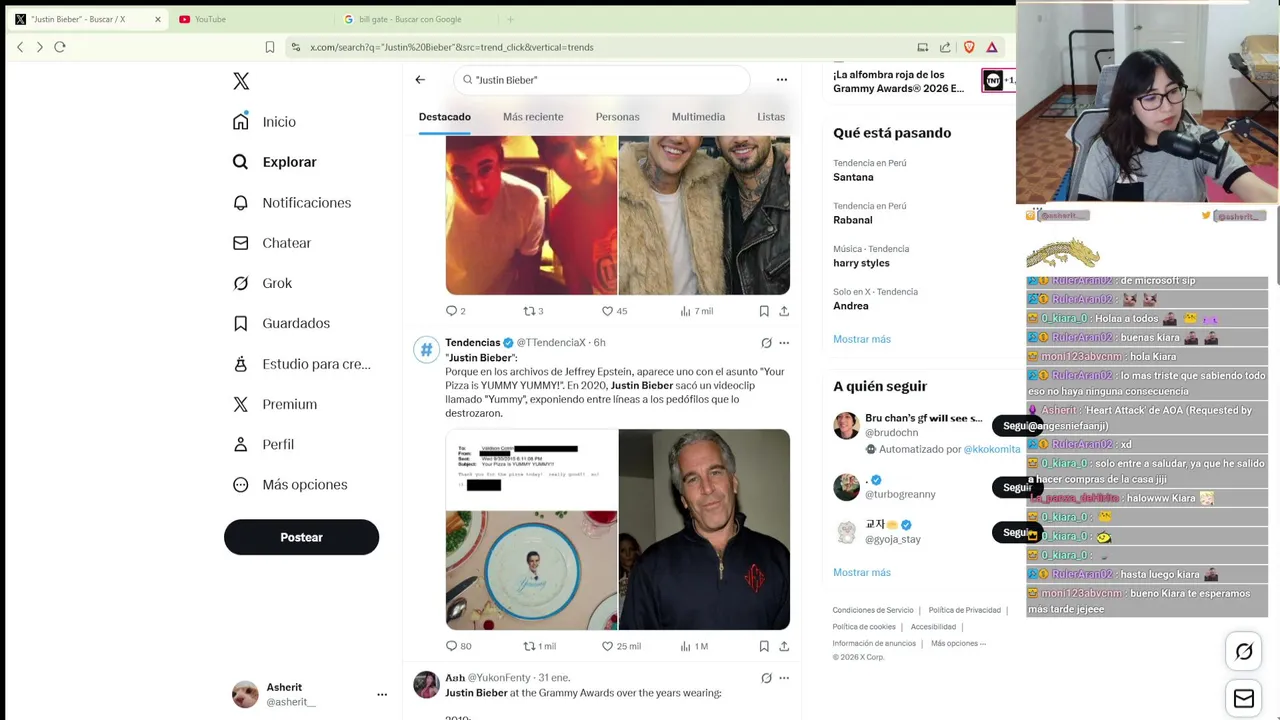The width and height of the screenshot is (1280, 720).
Task: Open Perfil page
Action: tap(263, 444)
